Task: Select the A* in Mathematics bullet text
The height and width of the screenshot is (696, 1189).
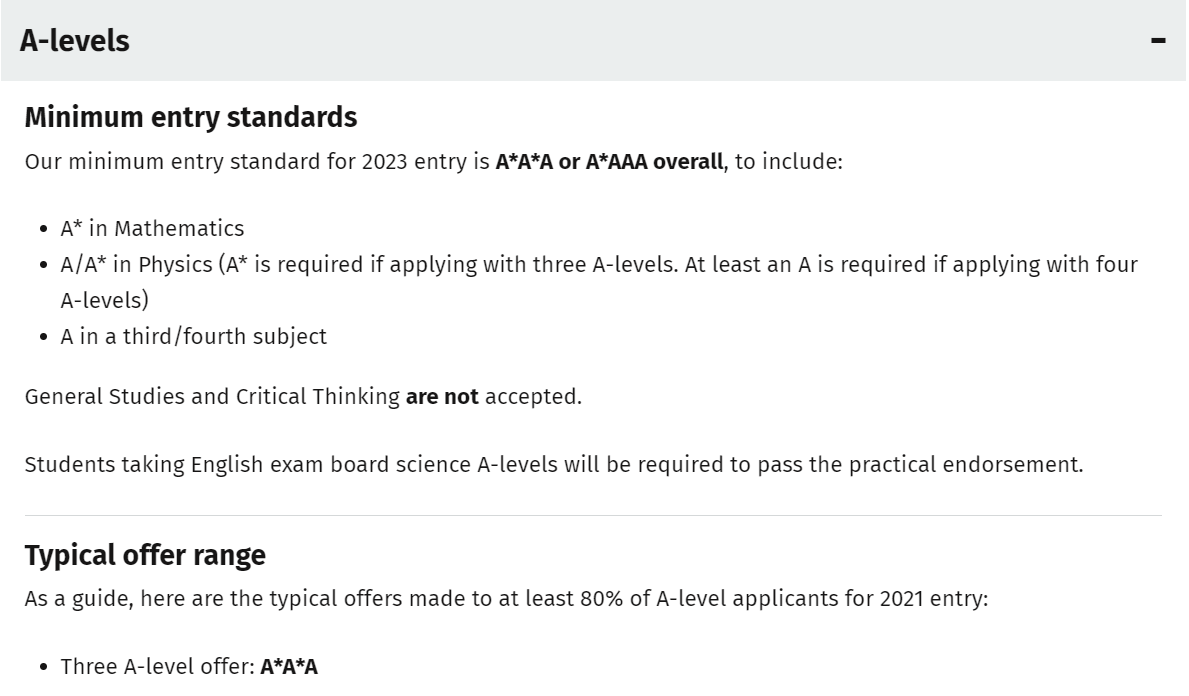Action: point(152,228)
